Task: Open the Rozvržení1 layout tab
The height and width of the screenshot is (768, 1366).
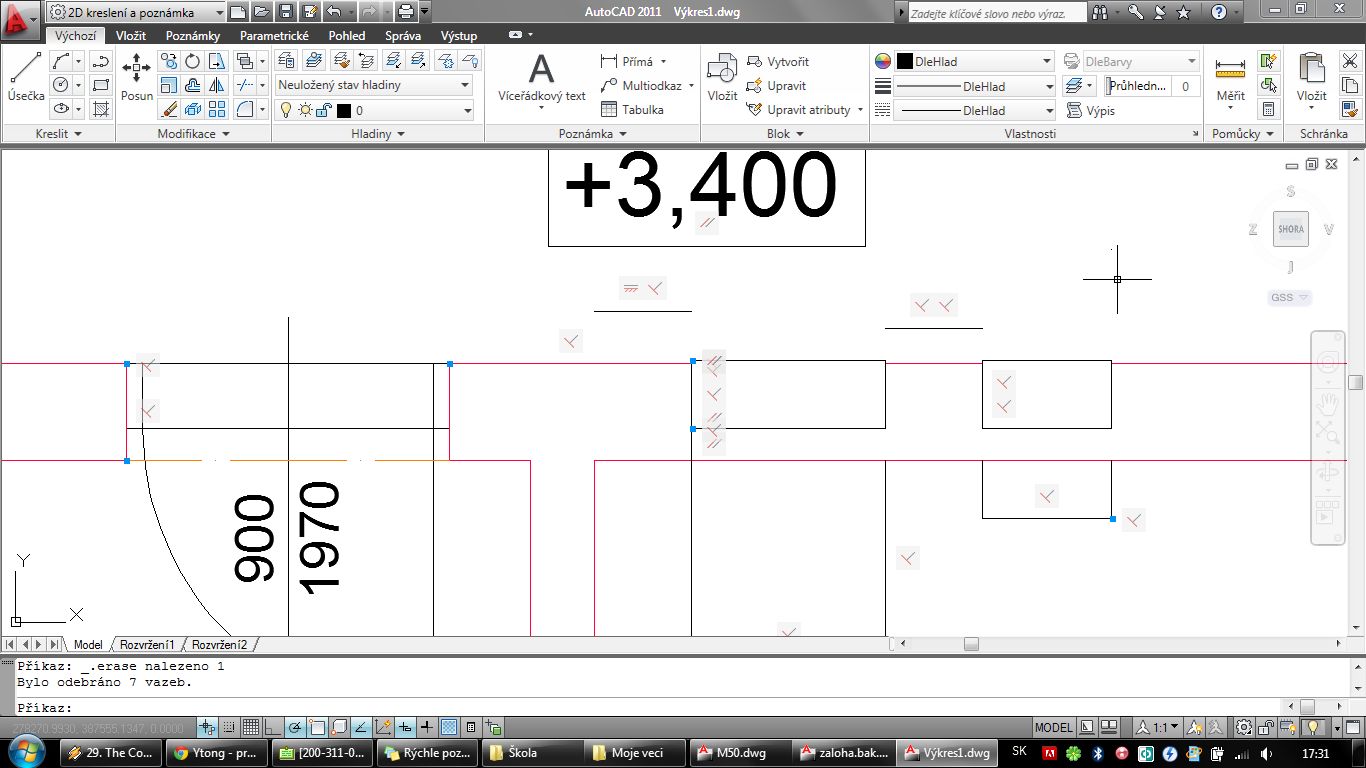Action: (x=147, y=645)
